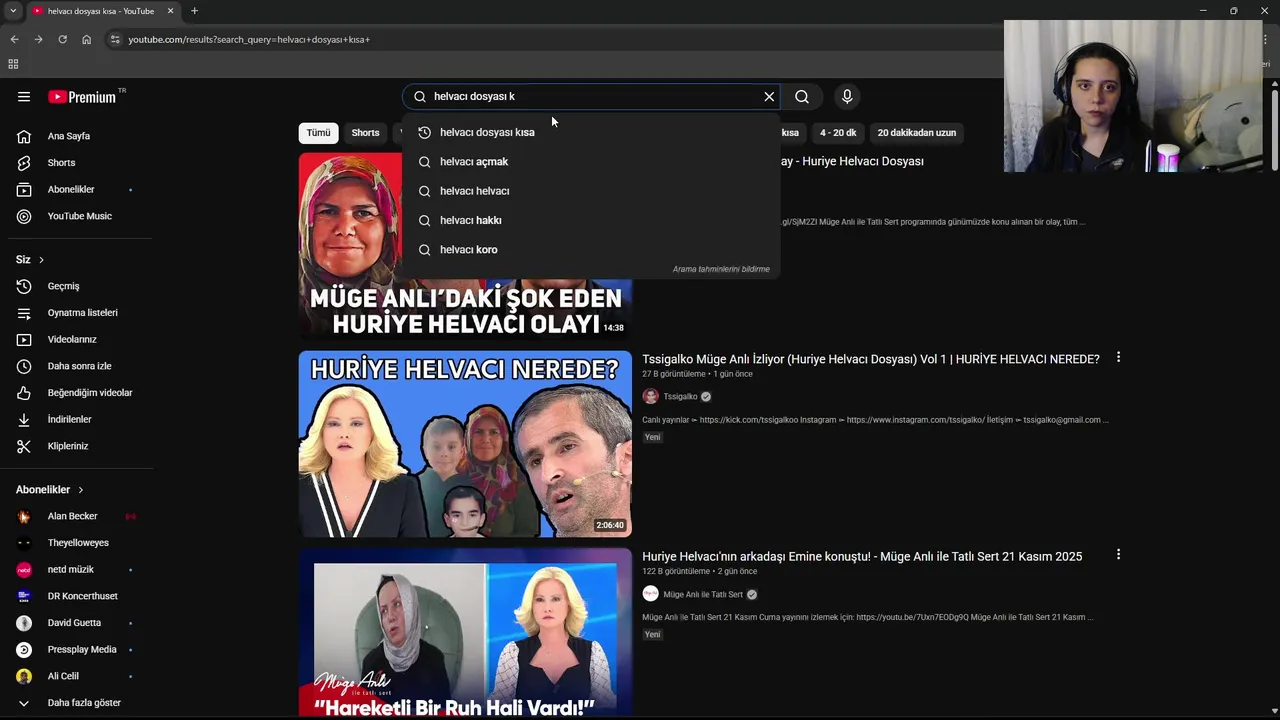Open Emine konuştu video title
Screen dimensions: 1280x720
click(x=862, y=557)
